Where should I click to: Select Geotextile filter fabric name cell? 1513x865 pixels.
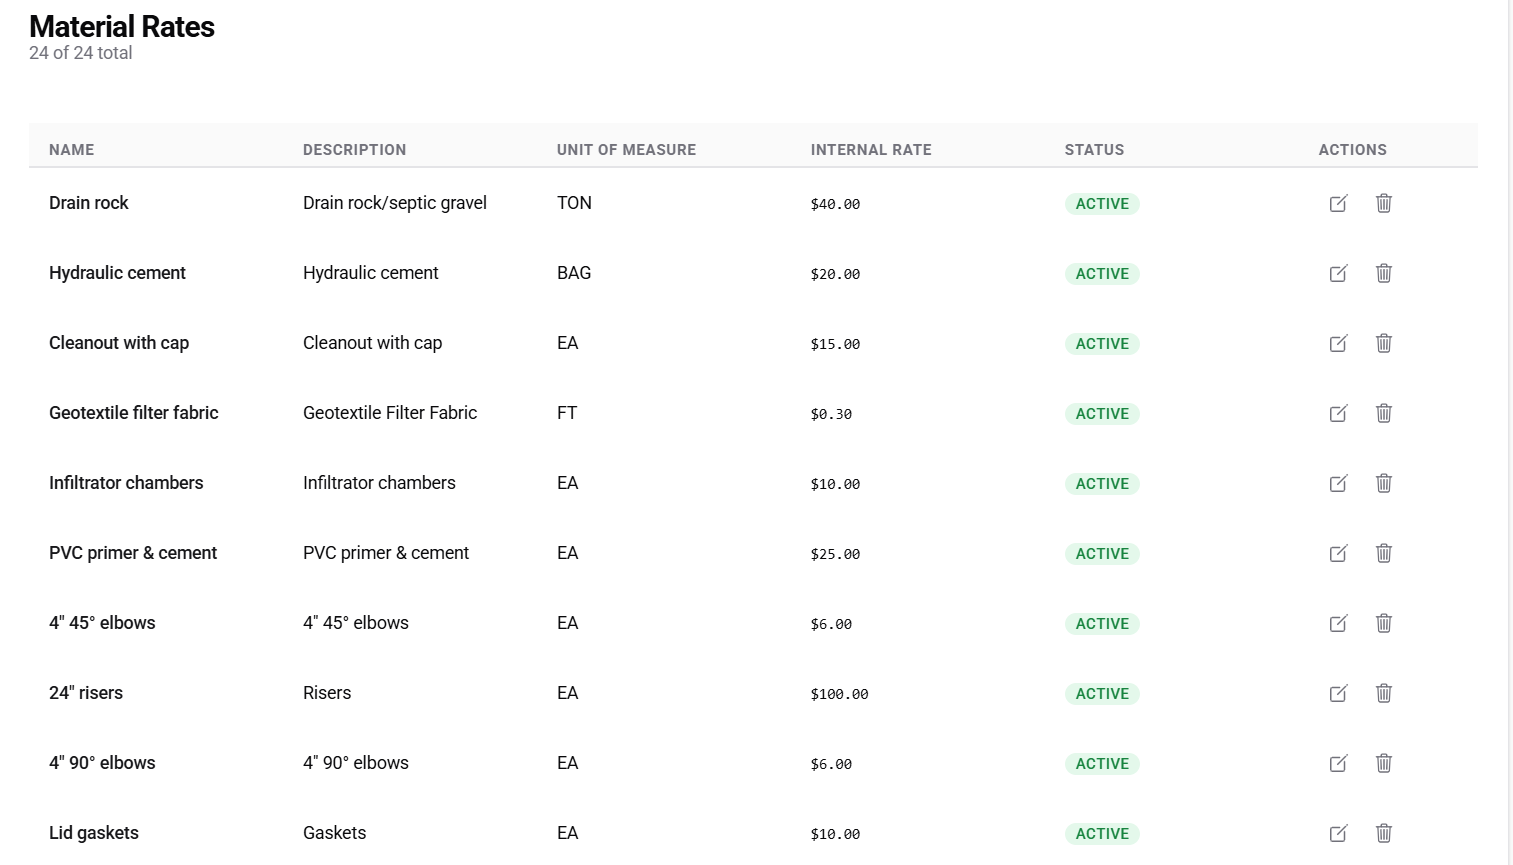133,413
